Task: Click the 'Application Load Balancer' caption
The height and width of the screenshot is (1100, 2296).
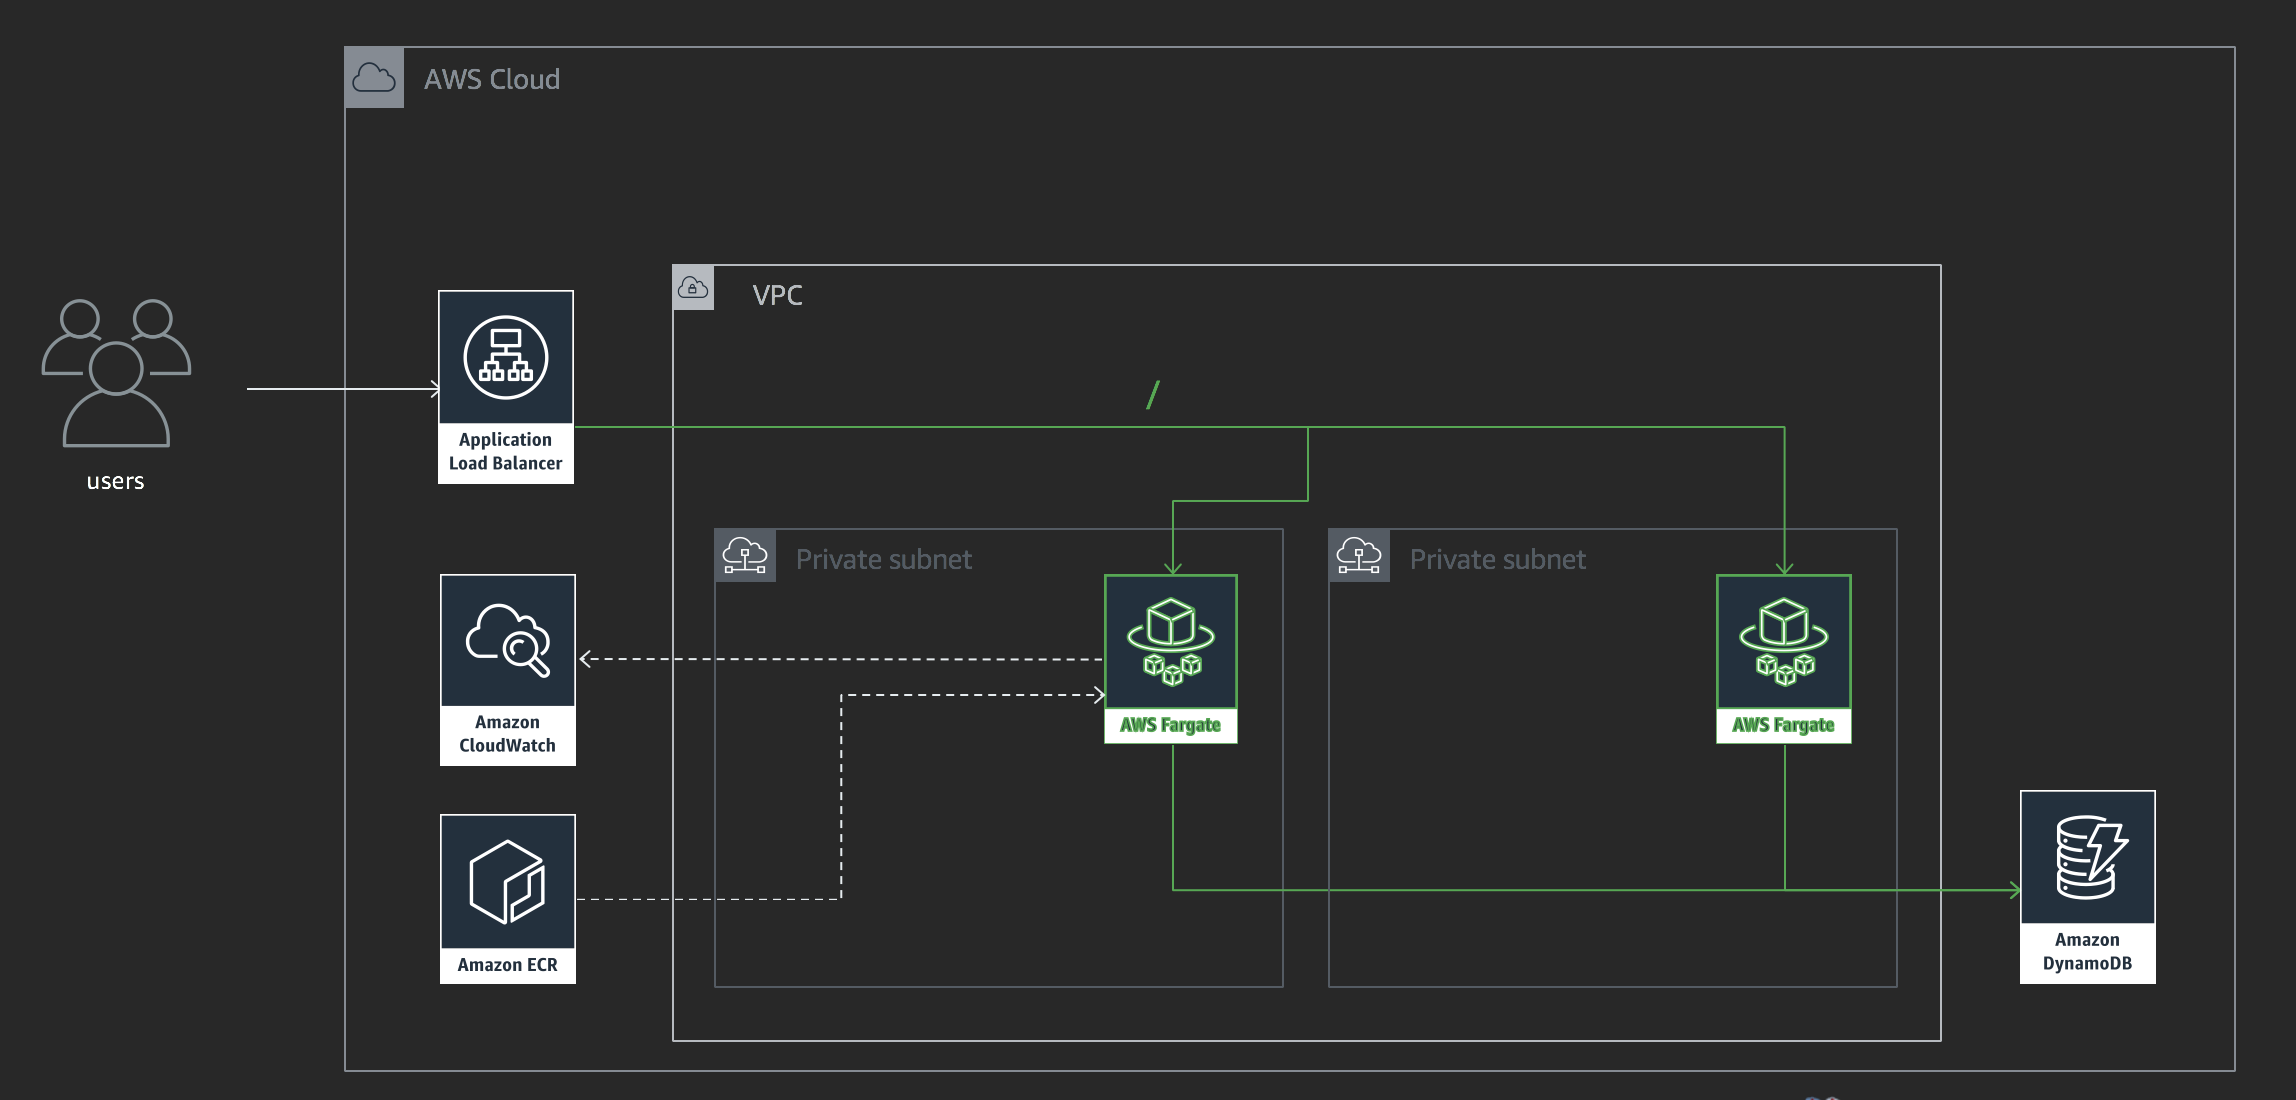Action: (506, 452)
